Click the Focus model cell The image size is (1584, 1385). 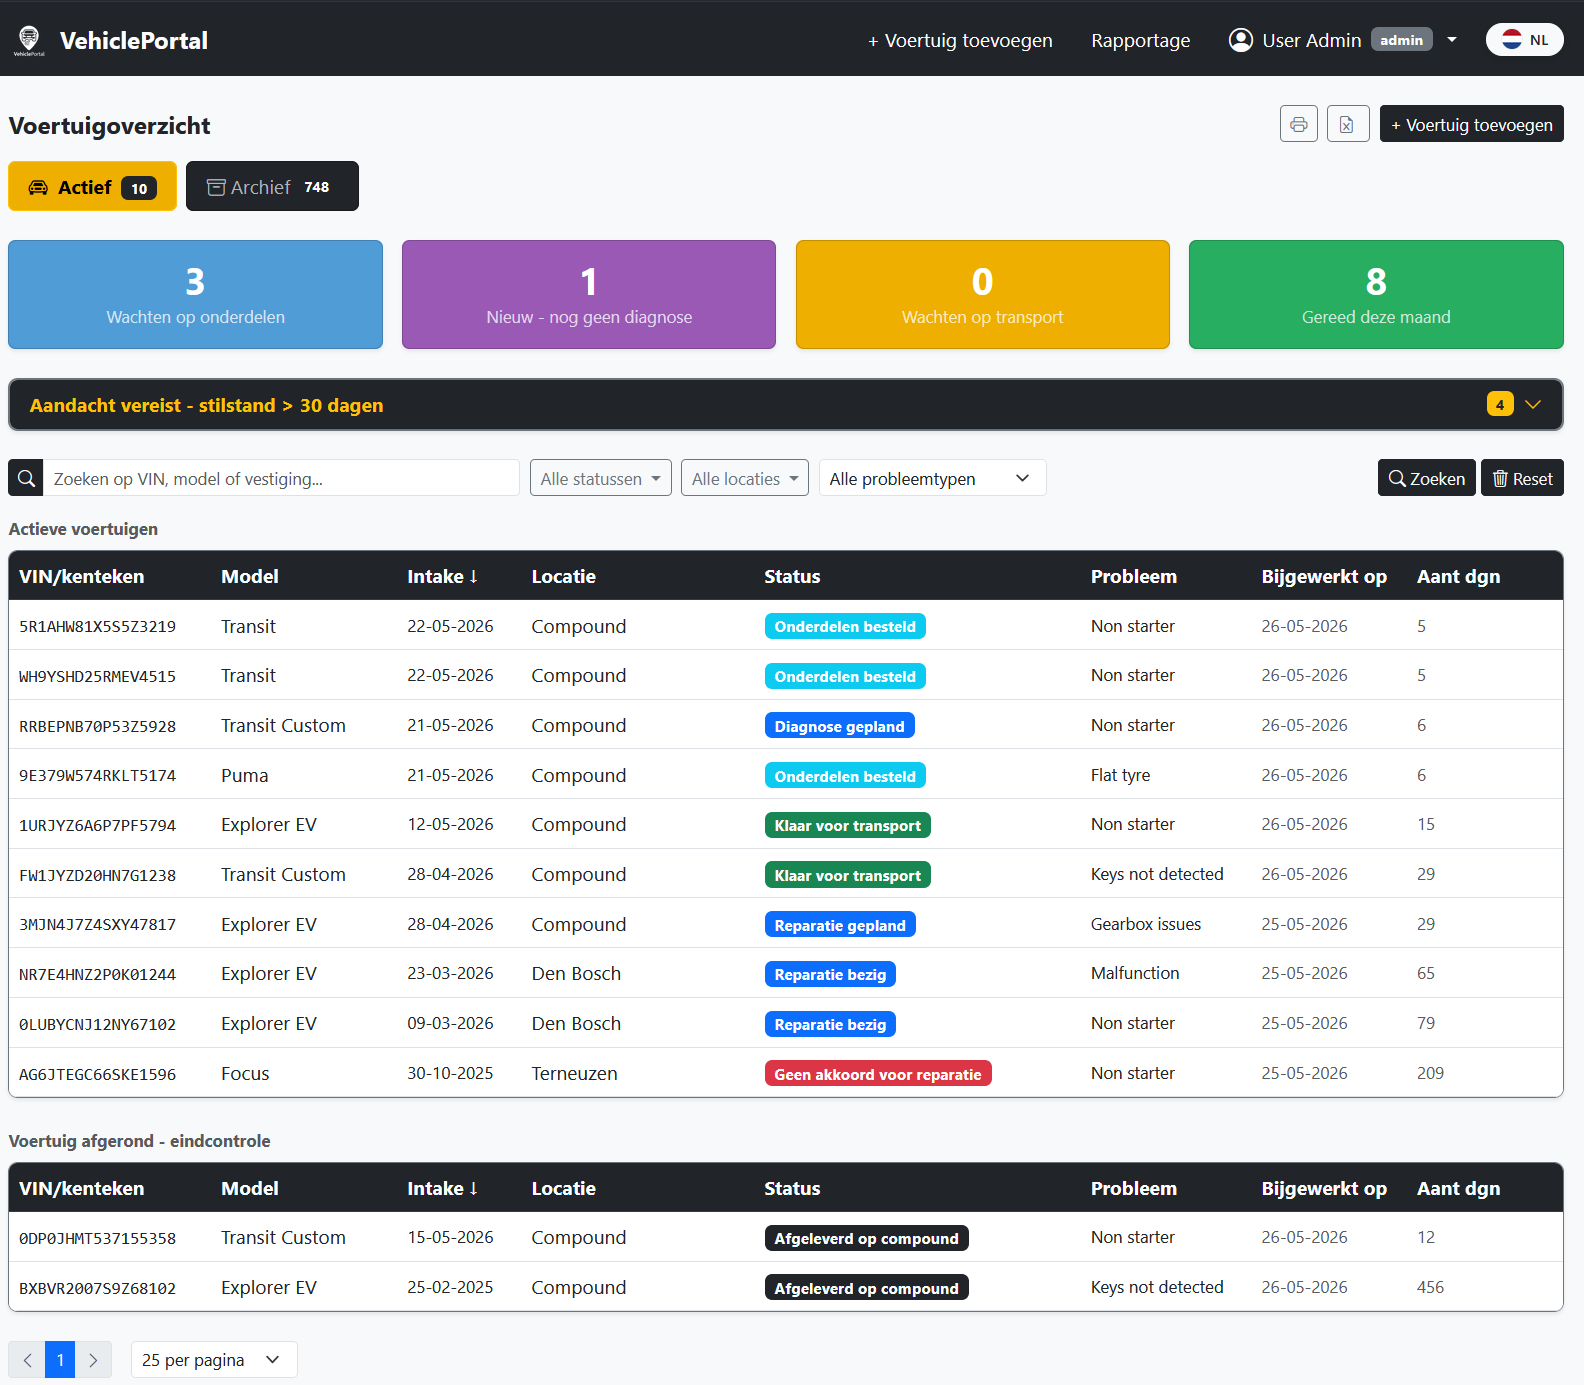click(x=245, y=1073)
